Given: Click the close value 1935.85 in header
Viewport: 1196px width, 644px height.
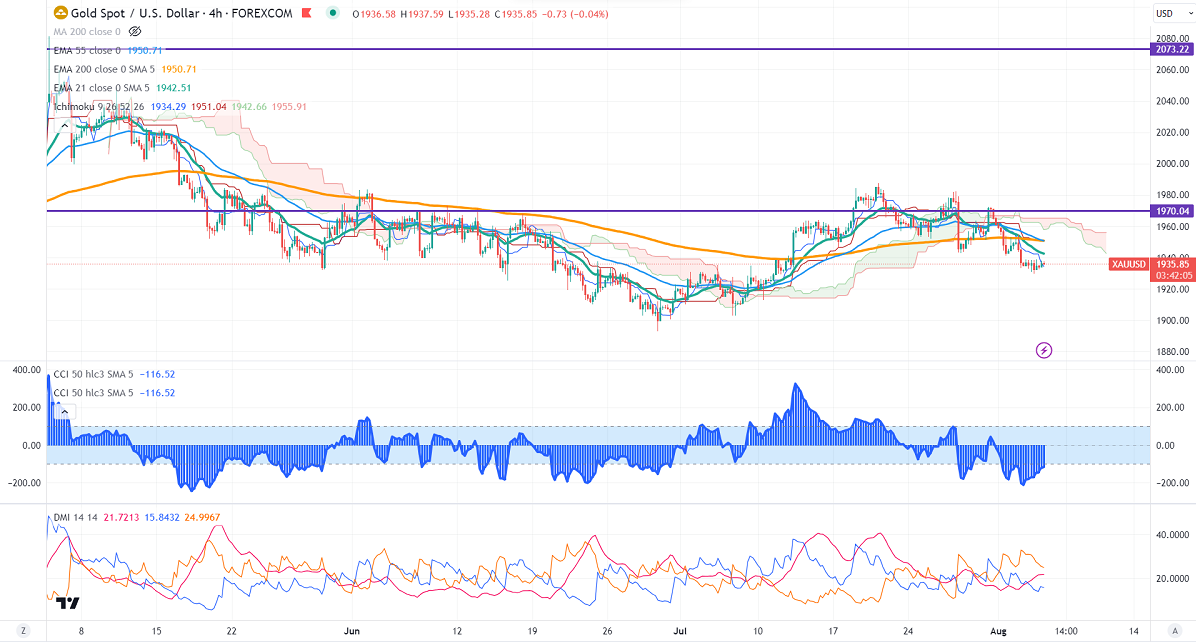Looking at the screenshot, I should [x=519, y=14].
